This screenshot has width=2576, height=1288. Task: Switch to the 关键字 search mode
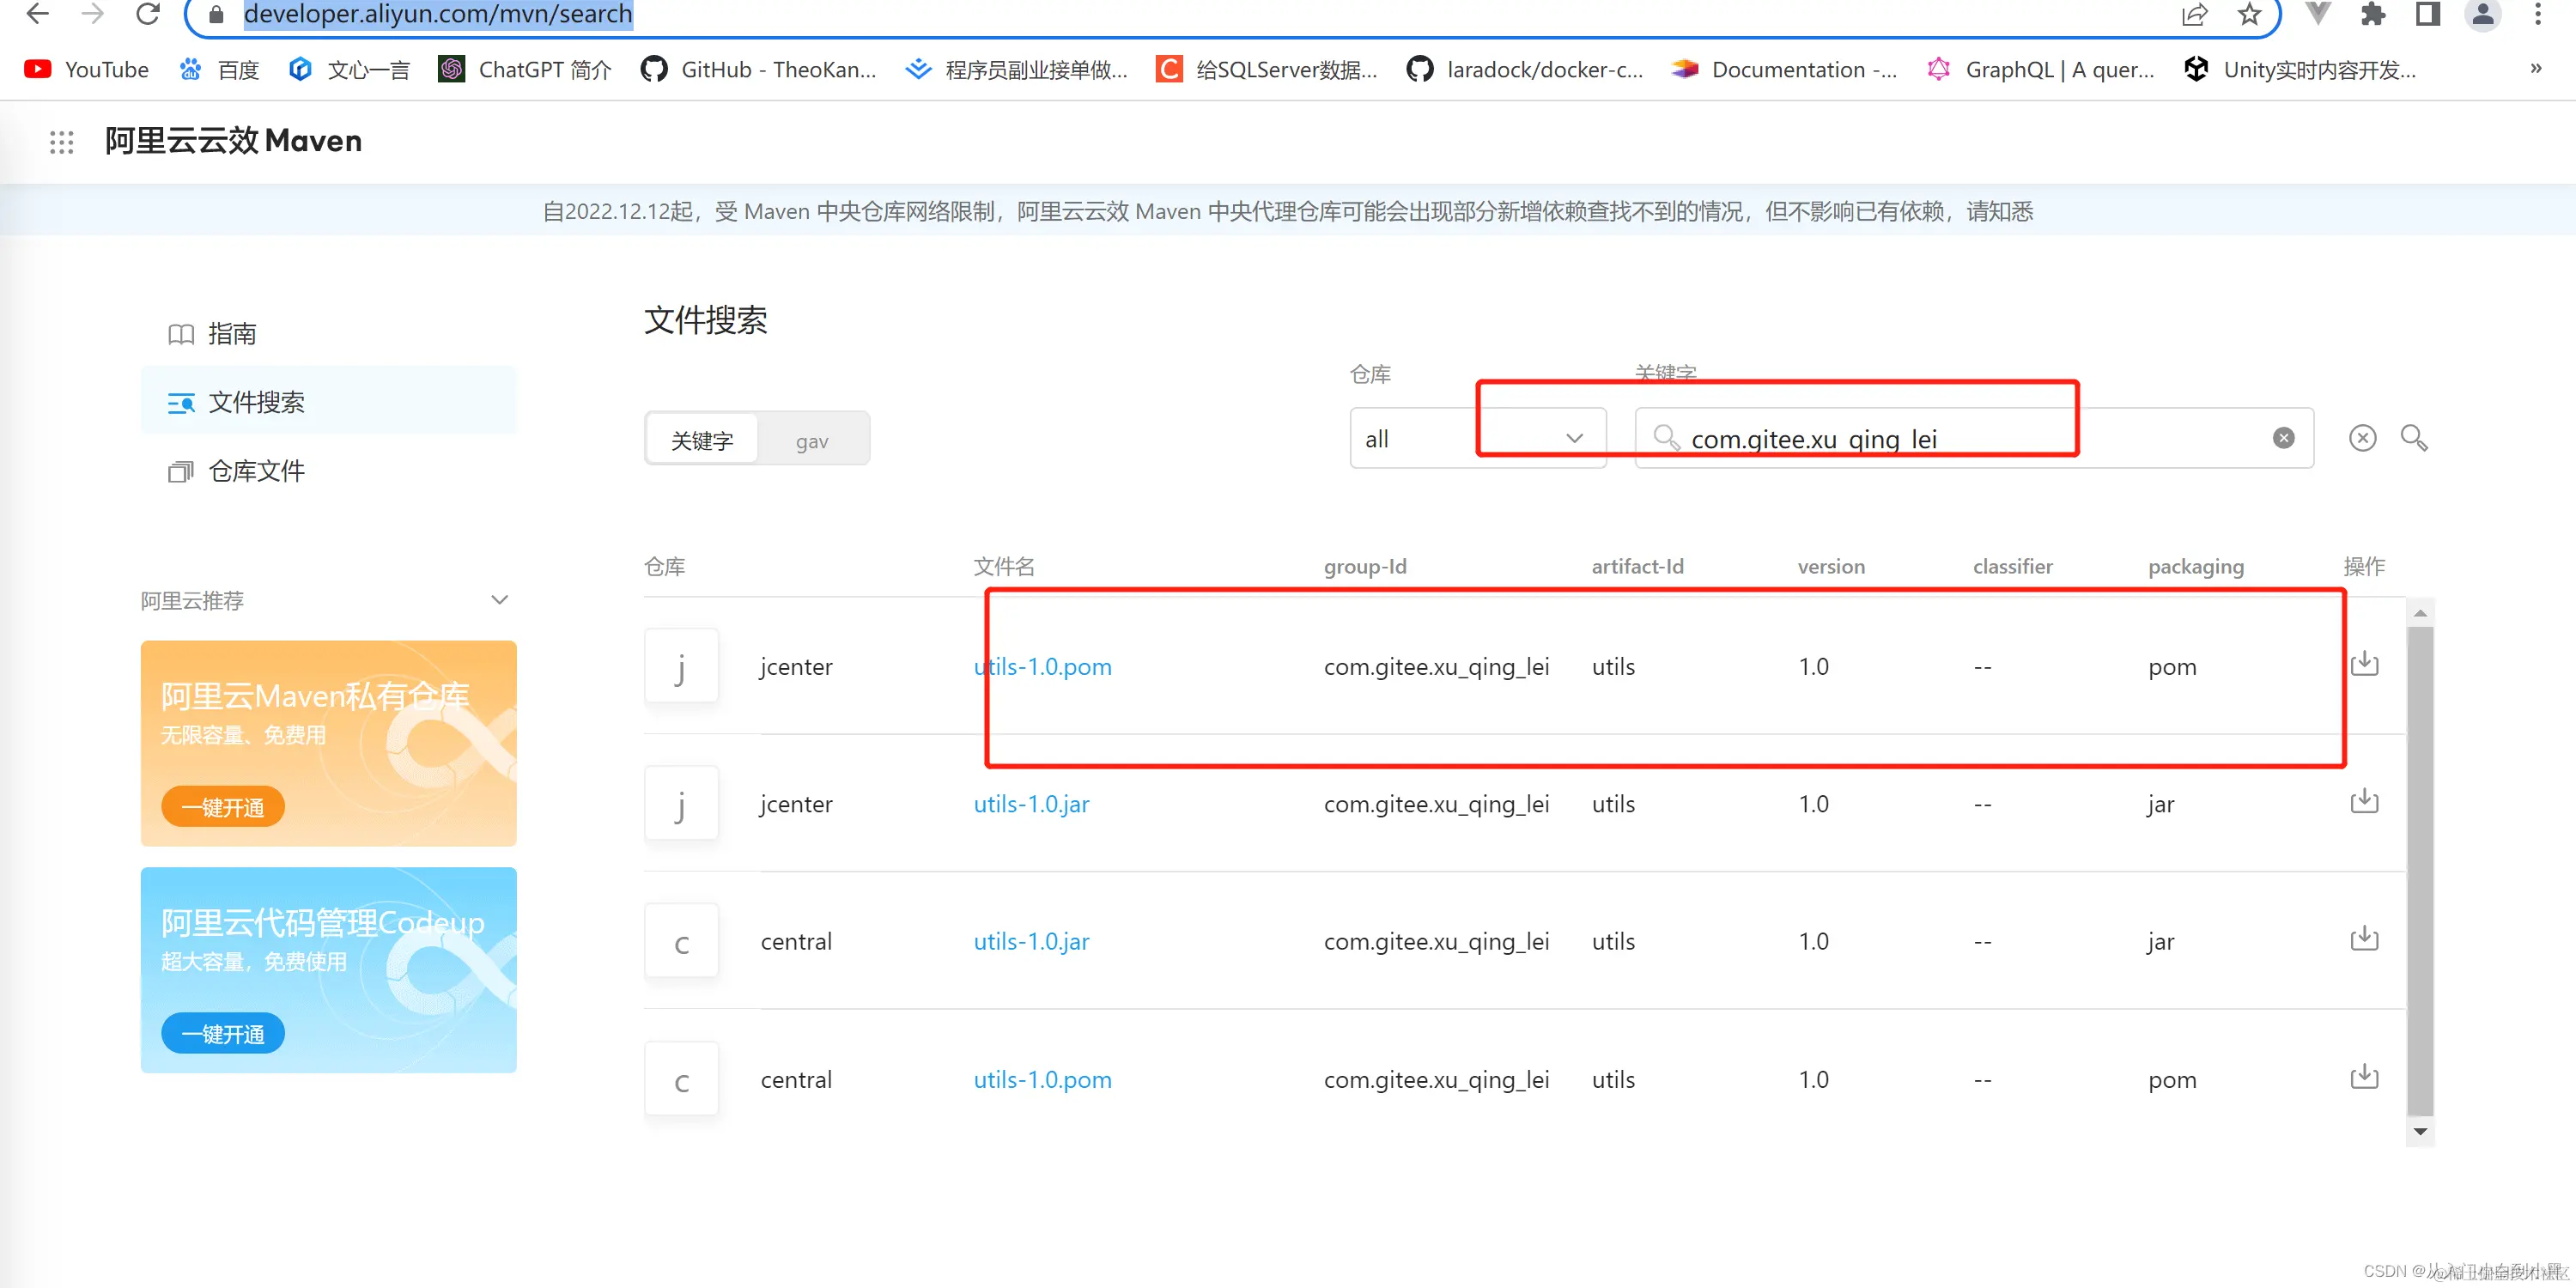click(x=702, y=440)
